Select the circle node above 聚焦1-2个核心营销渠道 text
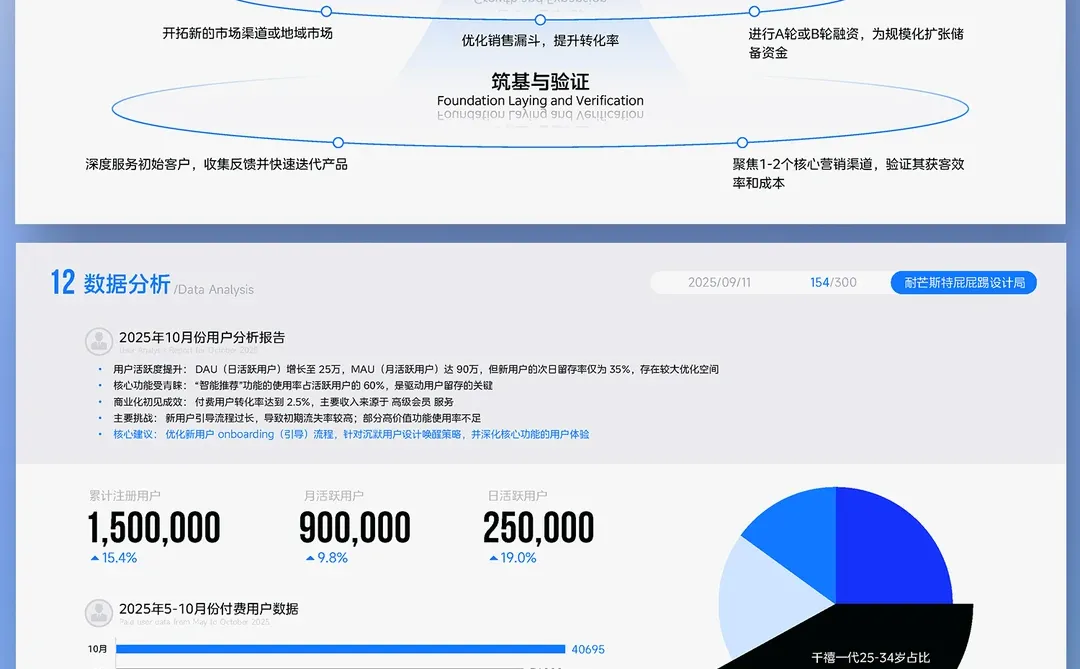The image size is (1080, 669). [x=742, y=143]
